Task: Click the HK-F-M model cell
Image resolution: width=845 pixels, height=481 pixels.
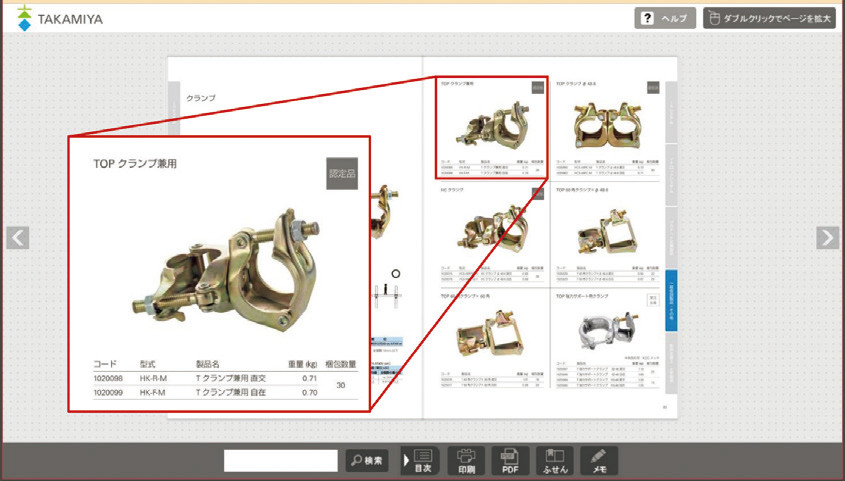Action: [x=153, y=393]
